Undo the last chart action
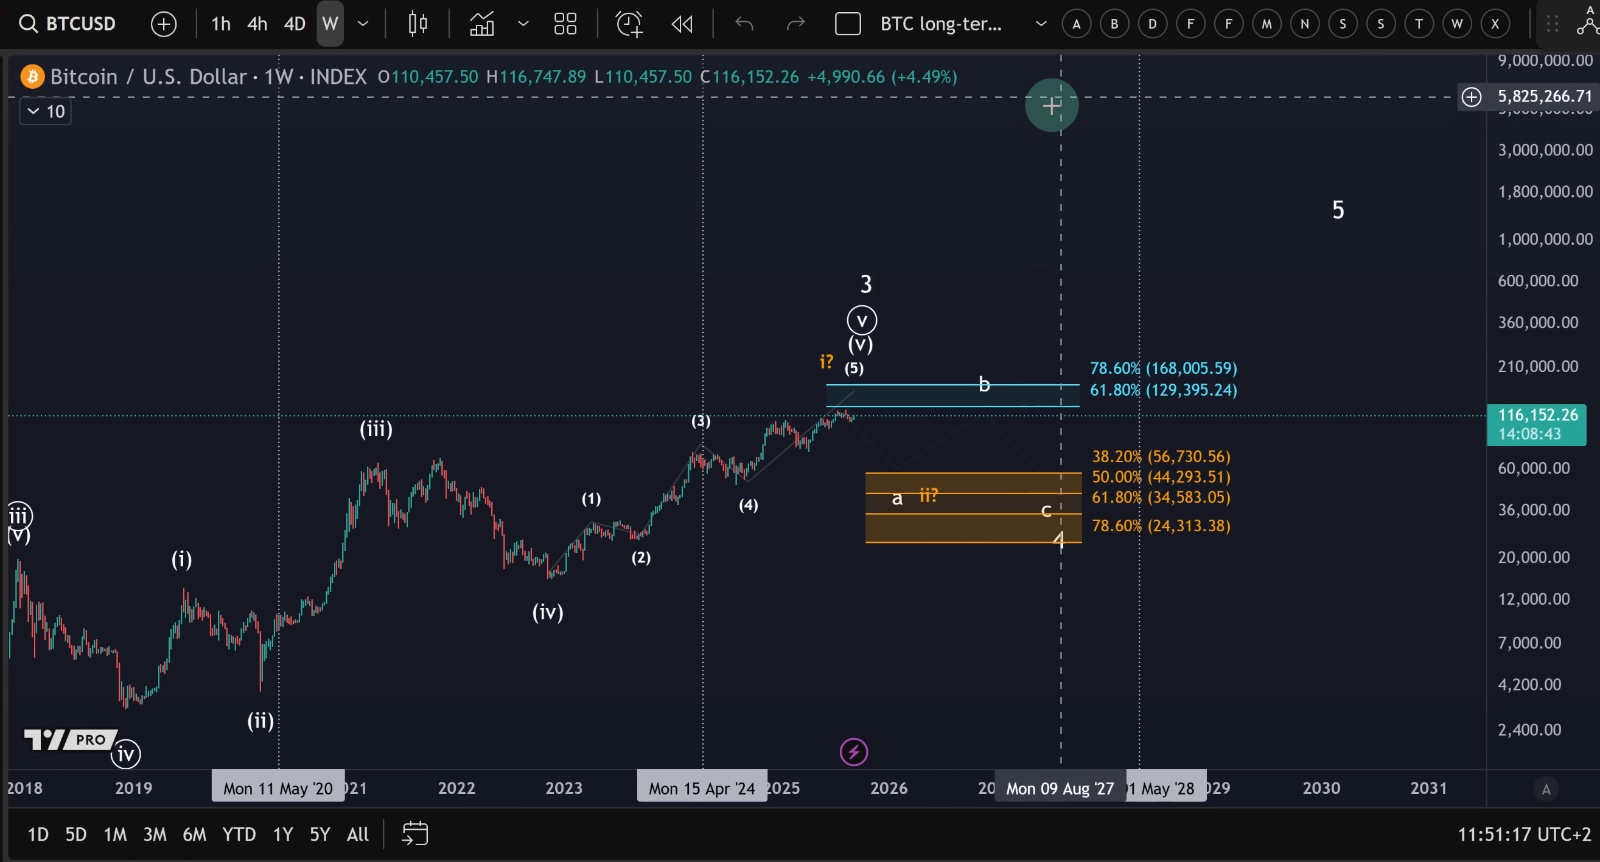 click(744, 24)
